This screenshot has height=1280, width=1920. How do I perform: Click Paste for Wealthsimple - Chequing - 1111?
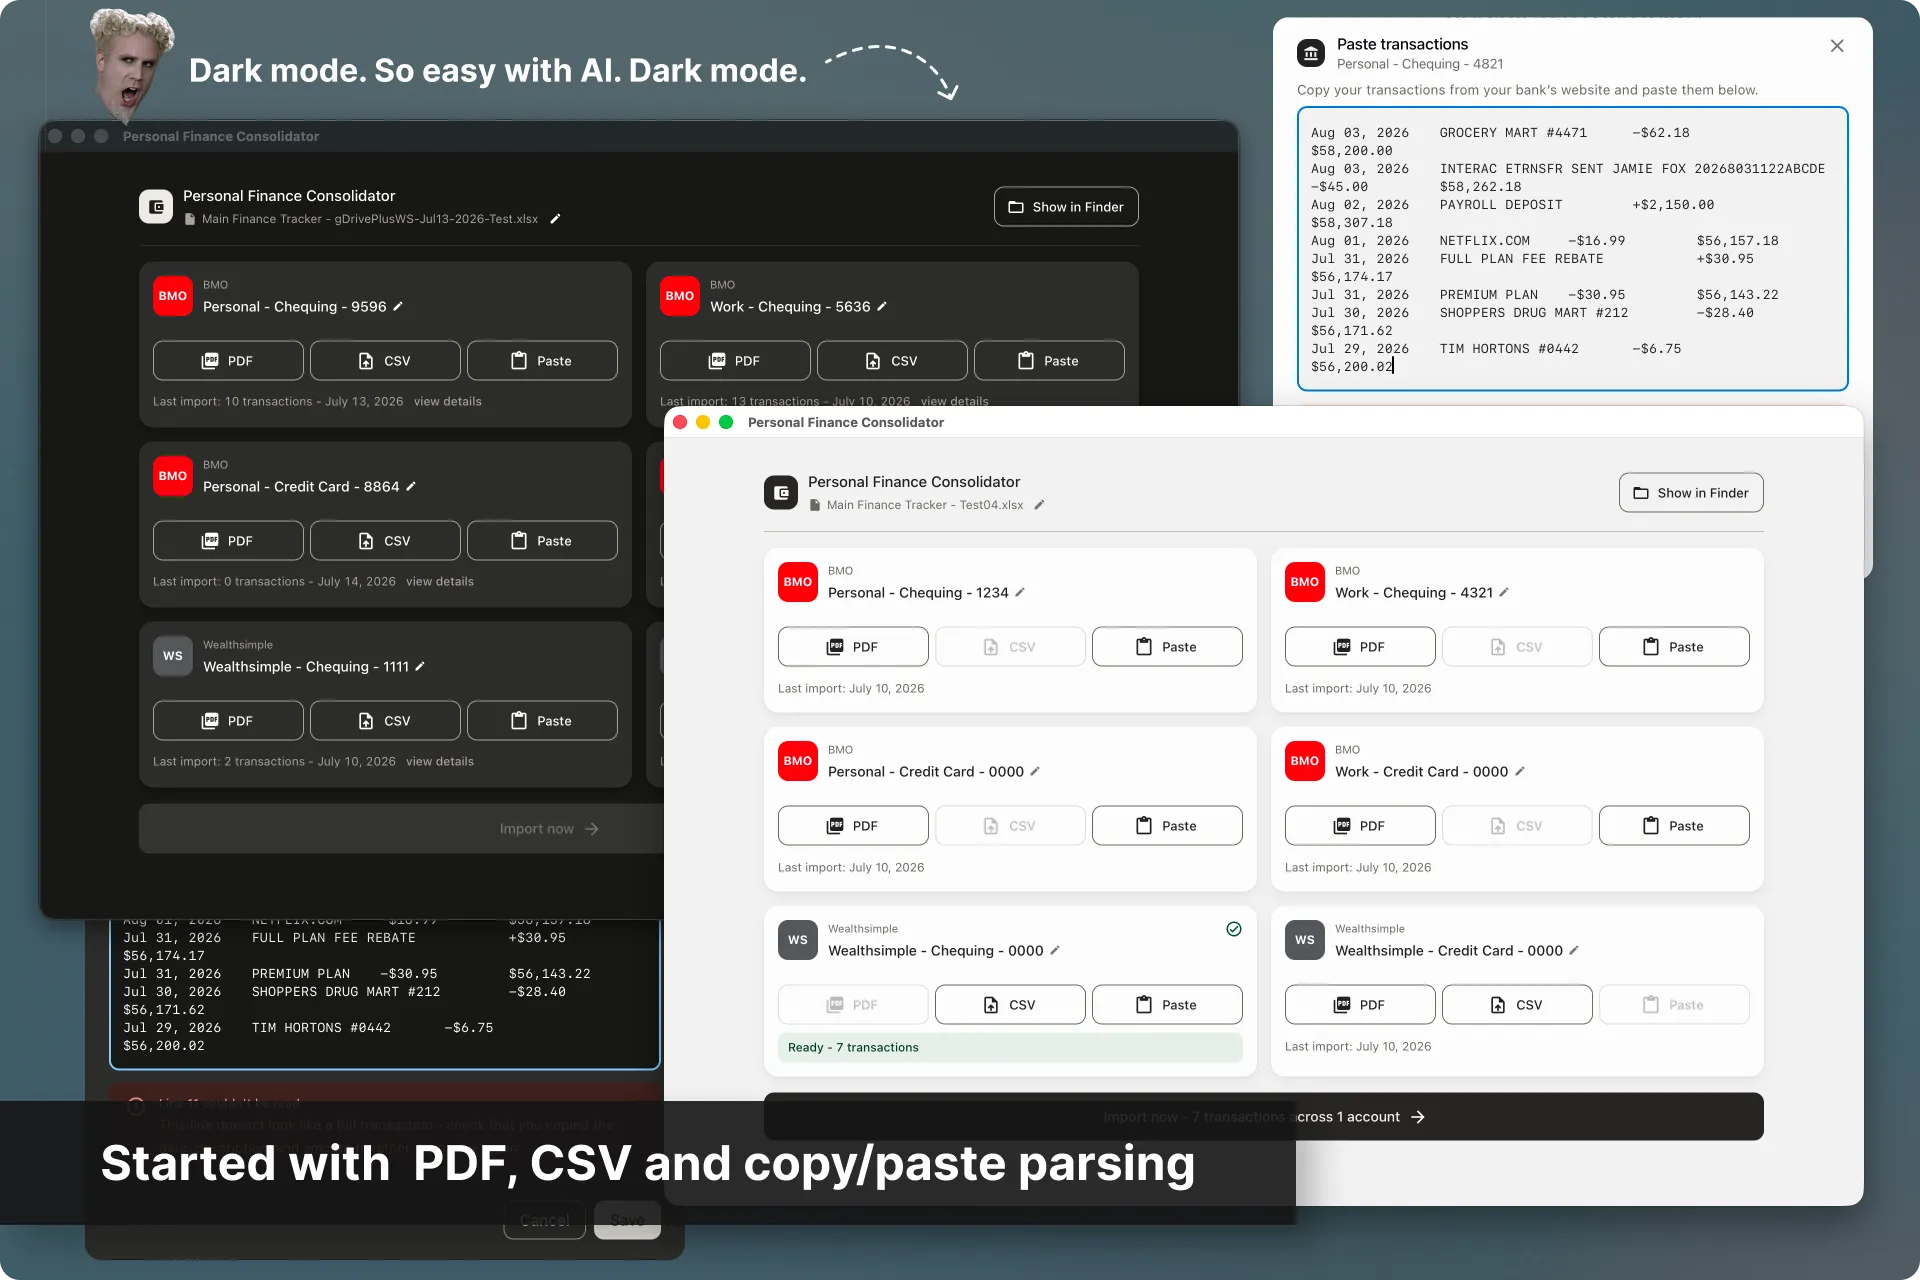542,721
